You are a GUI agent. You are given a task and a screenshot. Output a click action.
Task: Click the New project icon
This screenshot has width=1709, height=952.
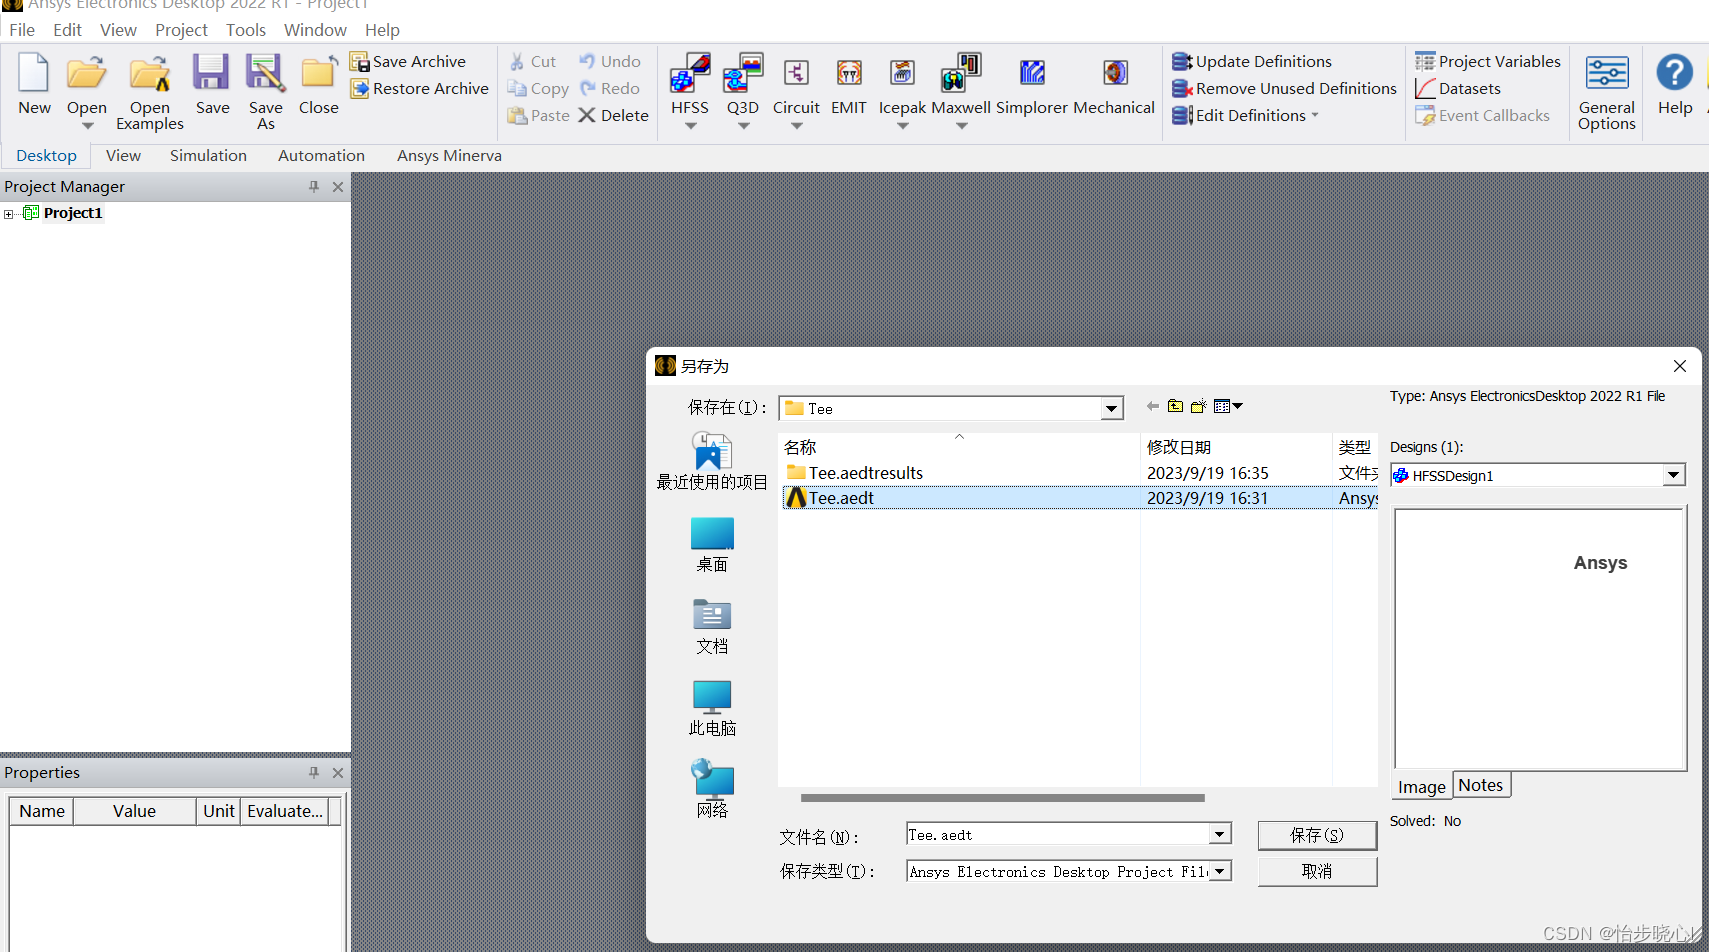(34, 73)
